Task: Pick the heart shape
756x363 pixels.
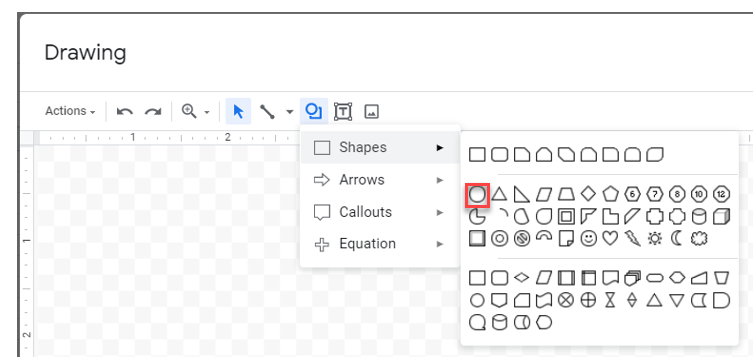Action: 610,238
